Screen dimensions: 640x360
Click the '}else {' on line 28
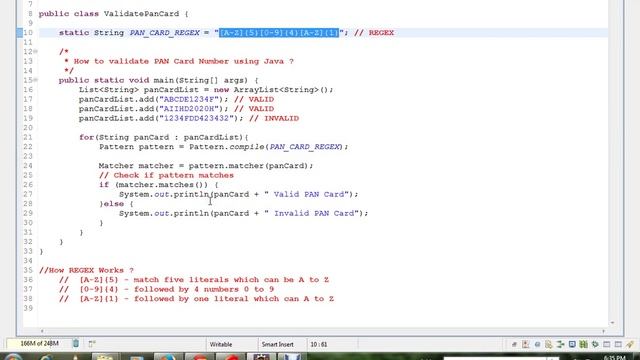tap(116, 204)
